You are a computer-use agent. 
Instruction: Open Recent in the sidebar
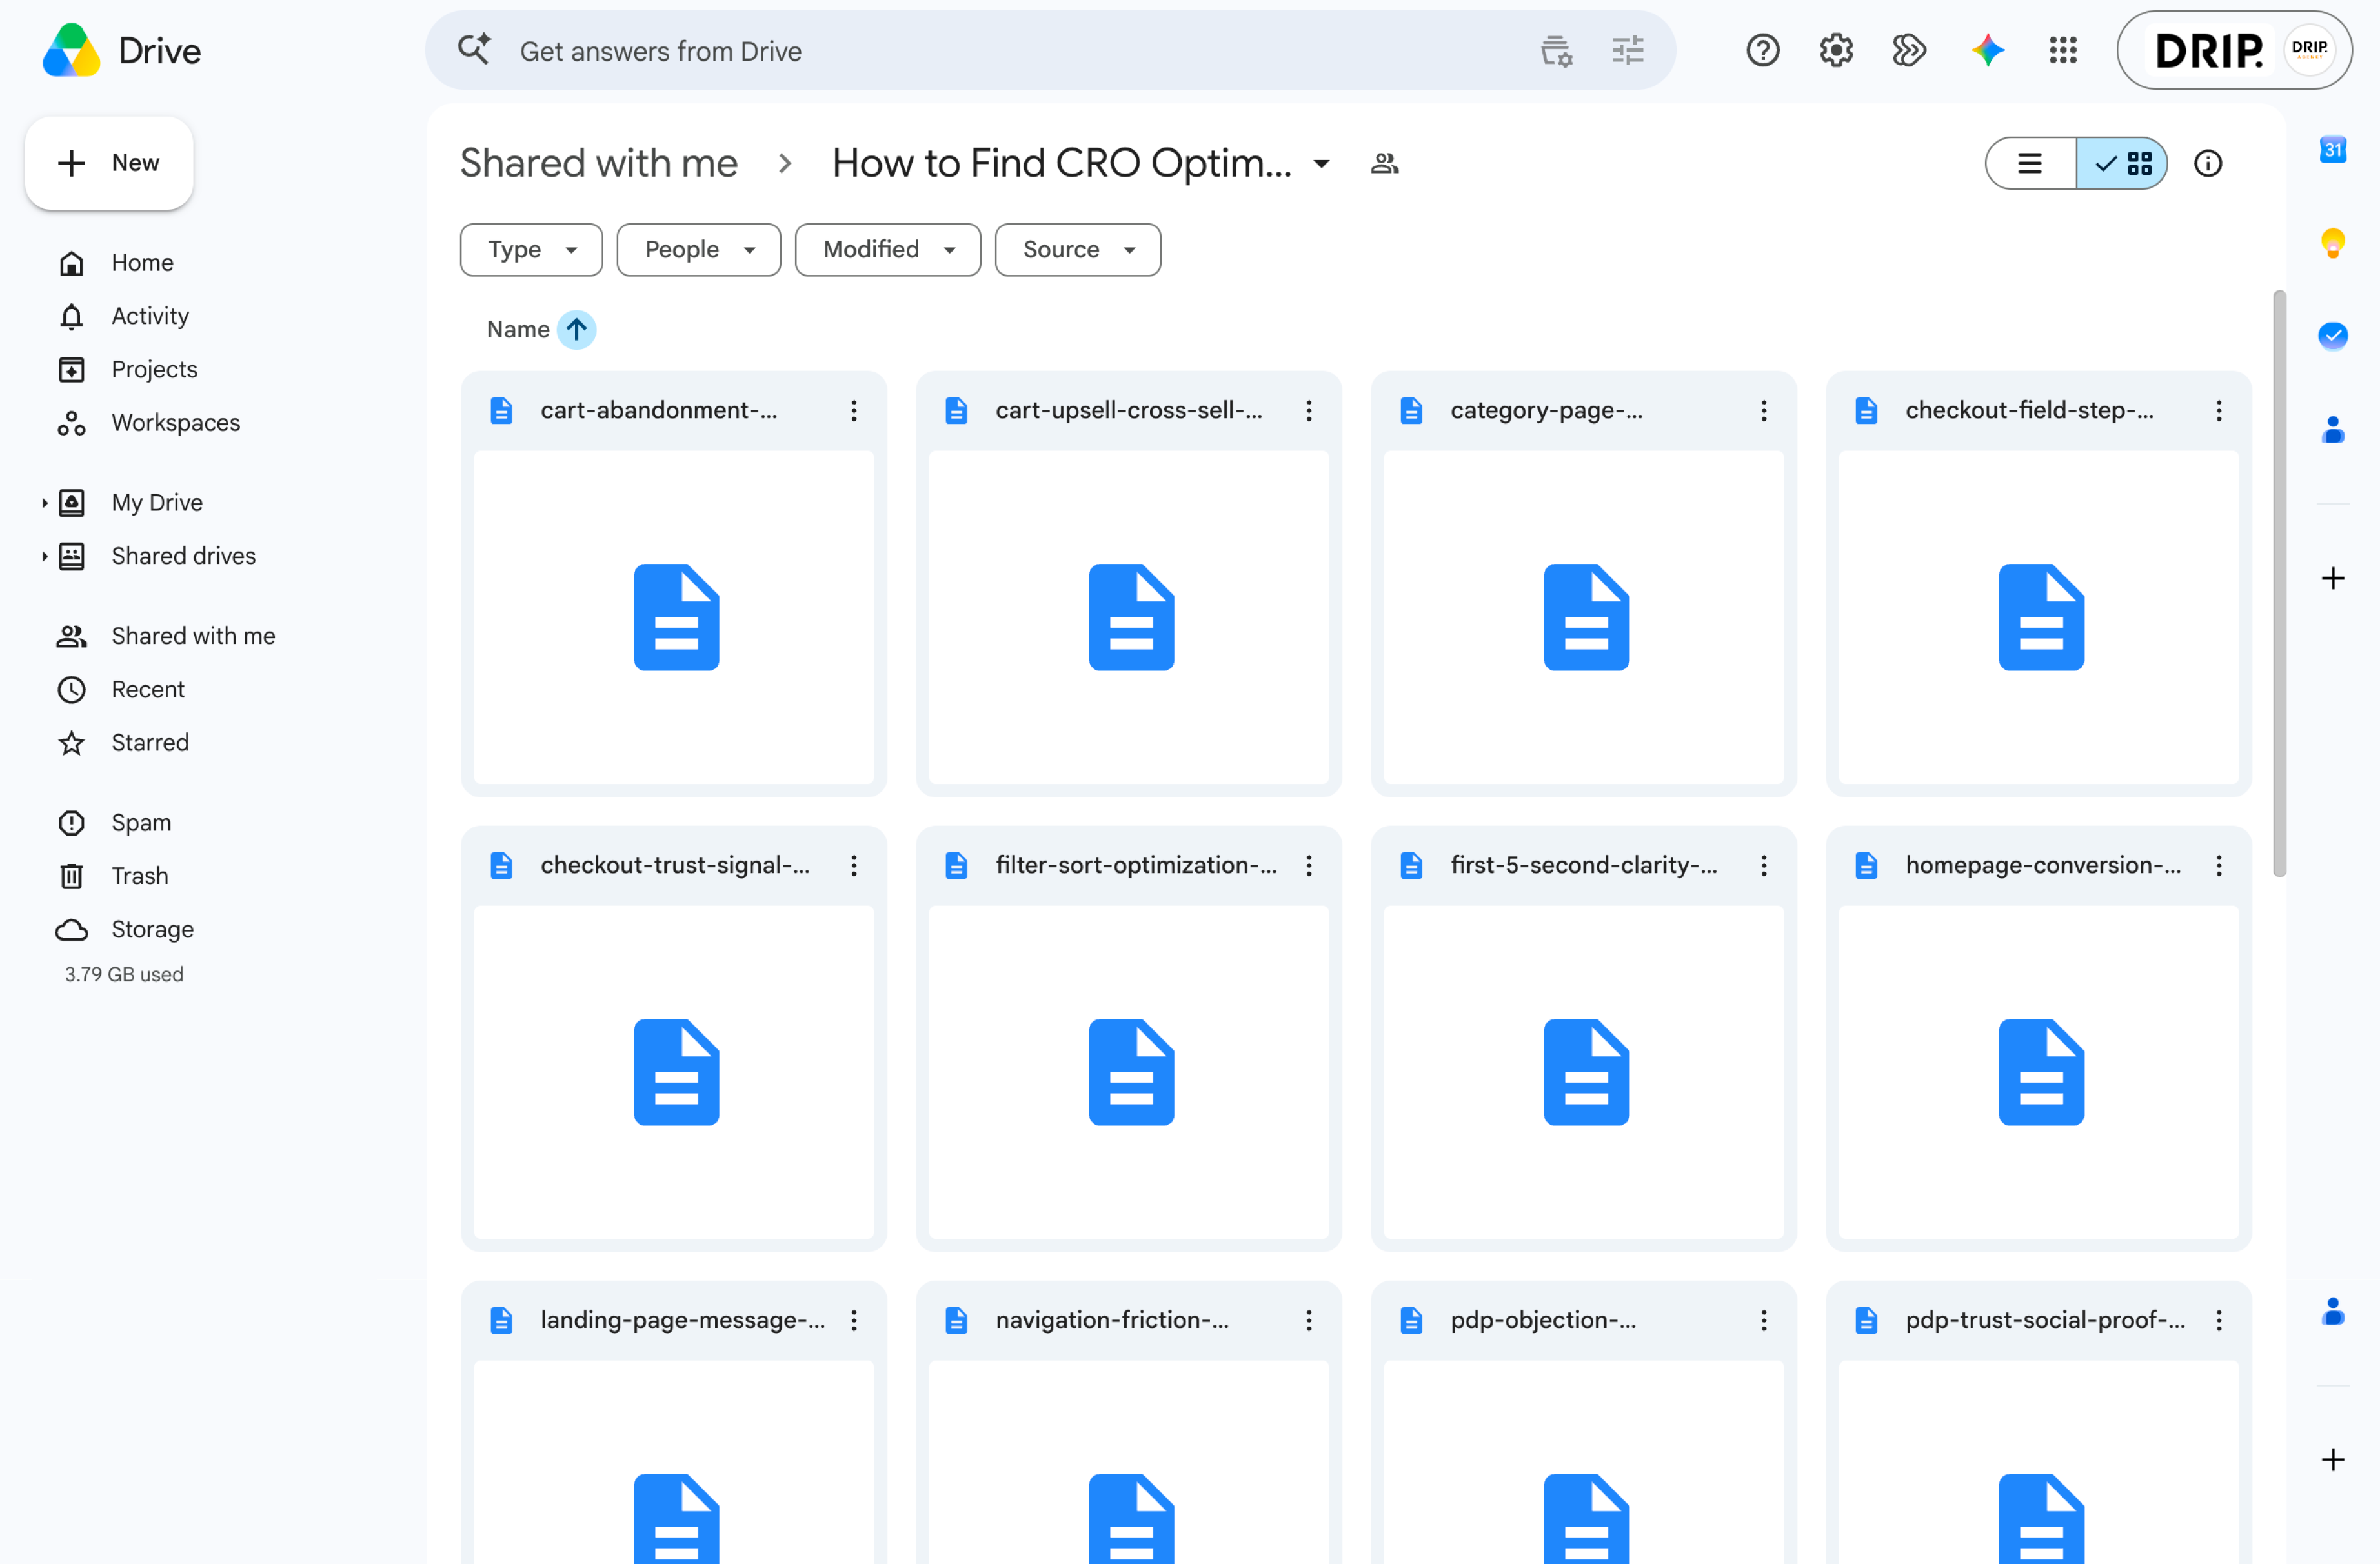(148, 689)
